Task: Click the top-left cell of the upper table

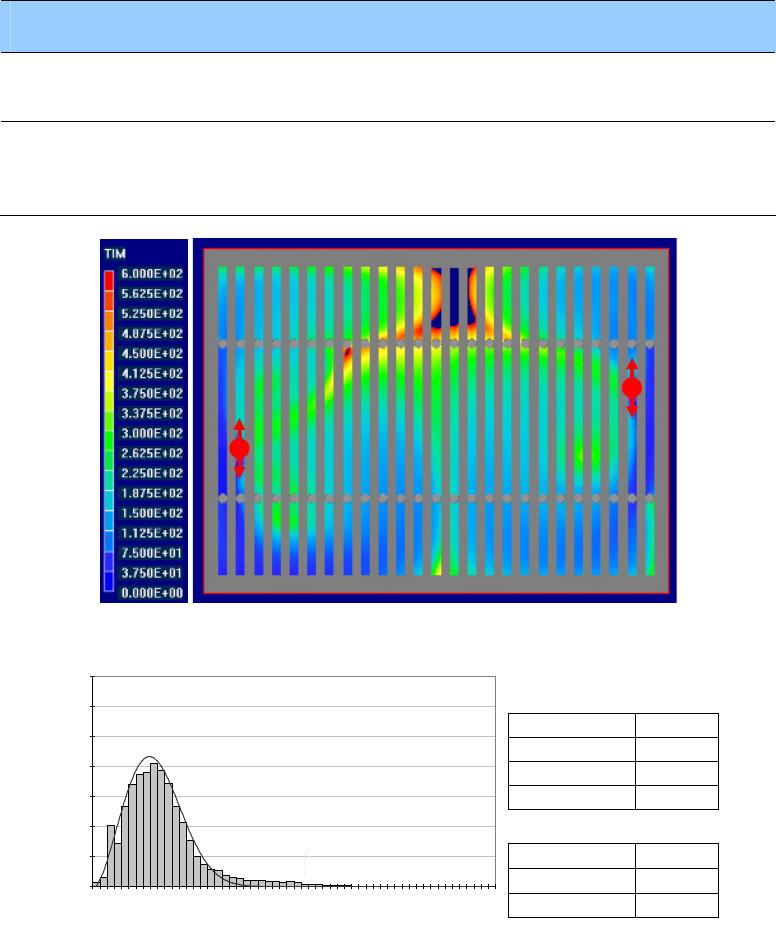Action: (571, 726)
